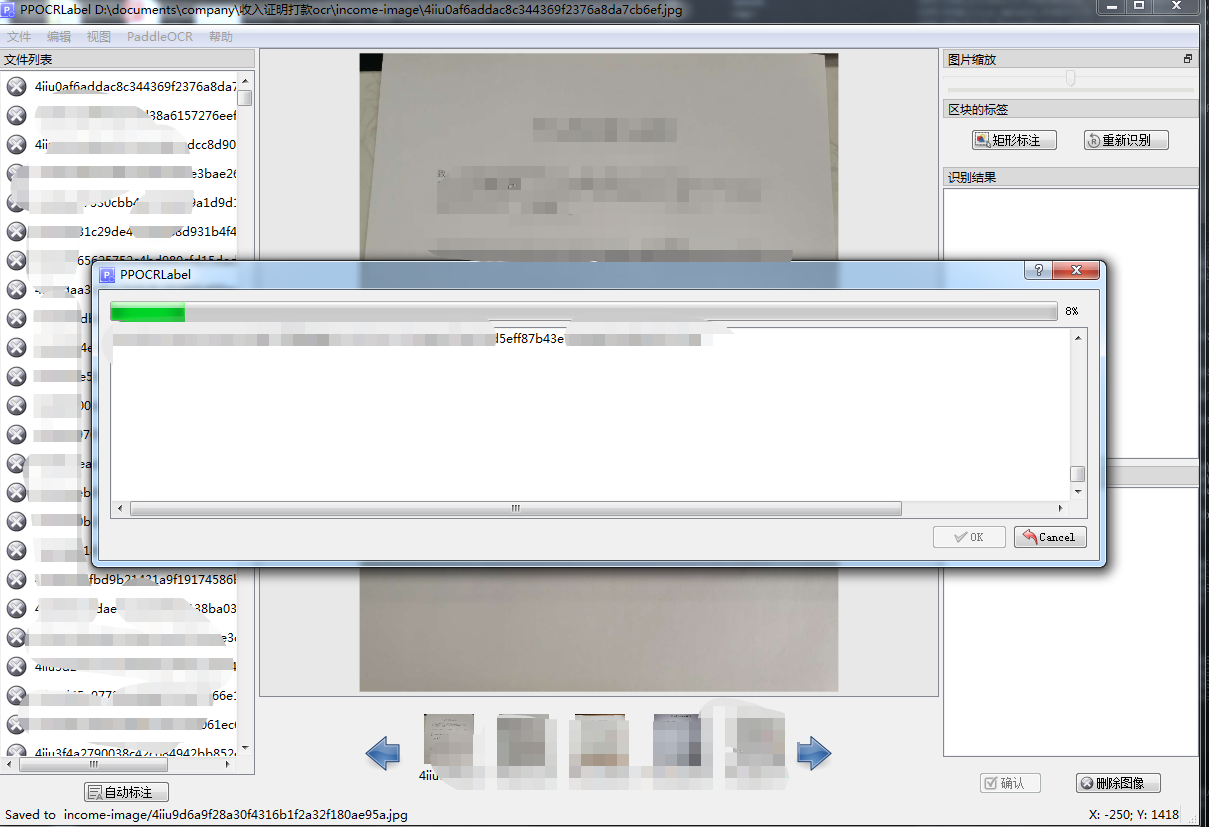
Task: Remove the first file using its X icon
Action: tap(15, 86)
